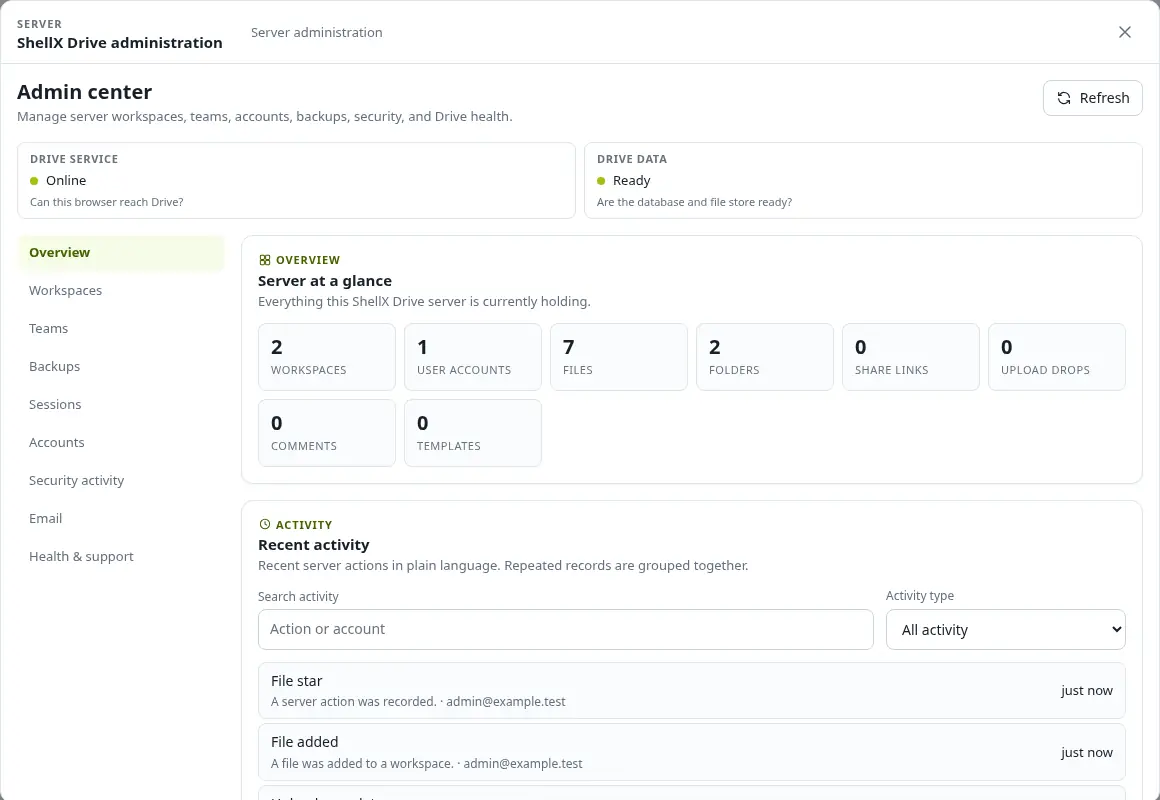Screen dimensions: 1160x800
Task: Click 'Are the database and file store ready?'
Action: coord(694,202)
